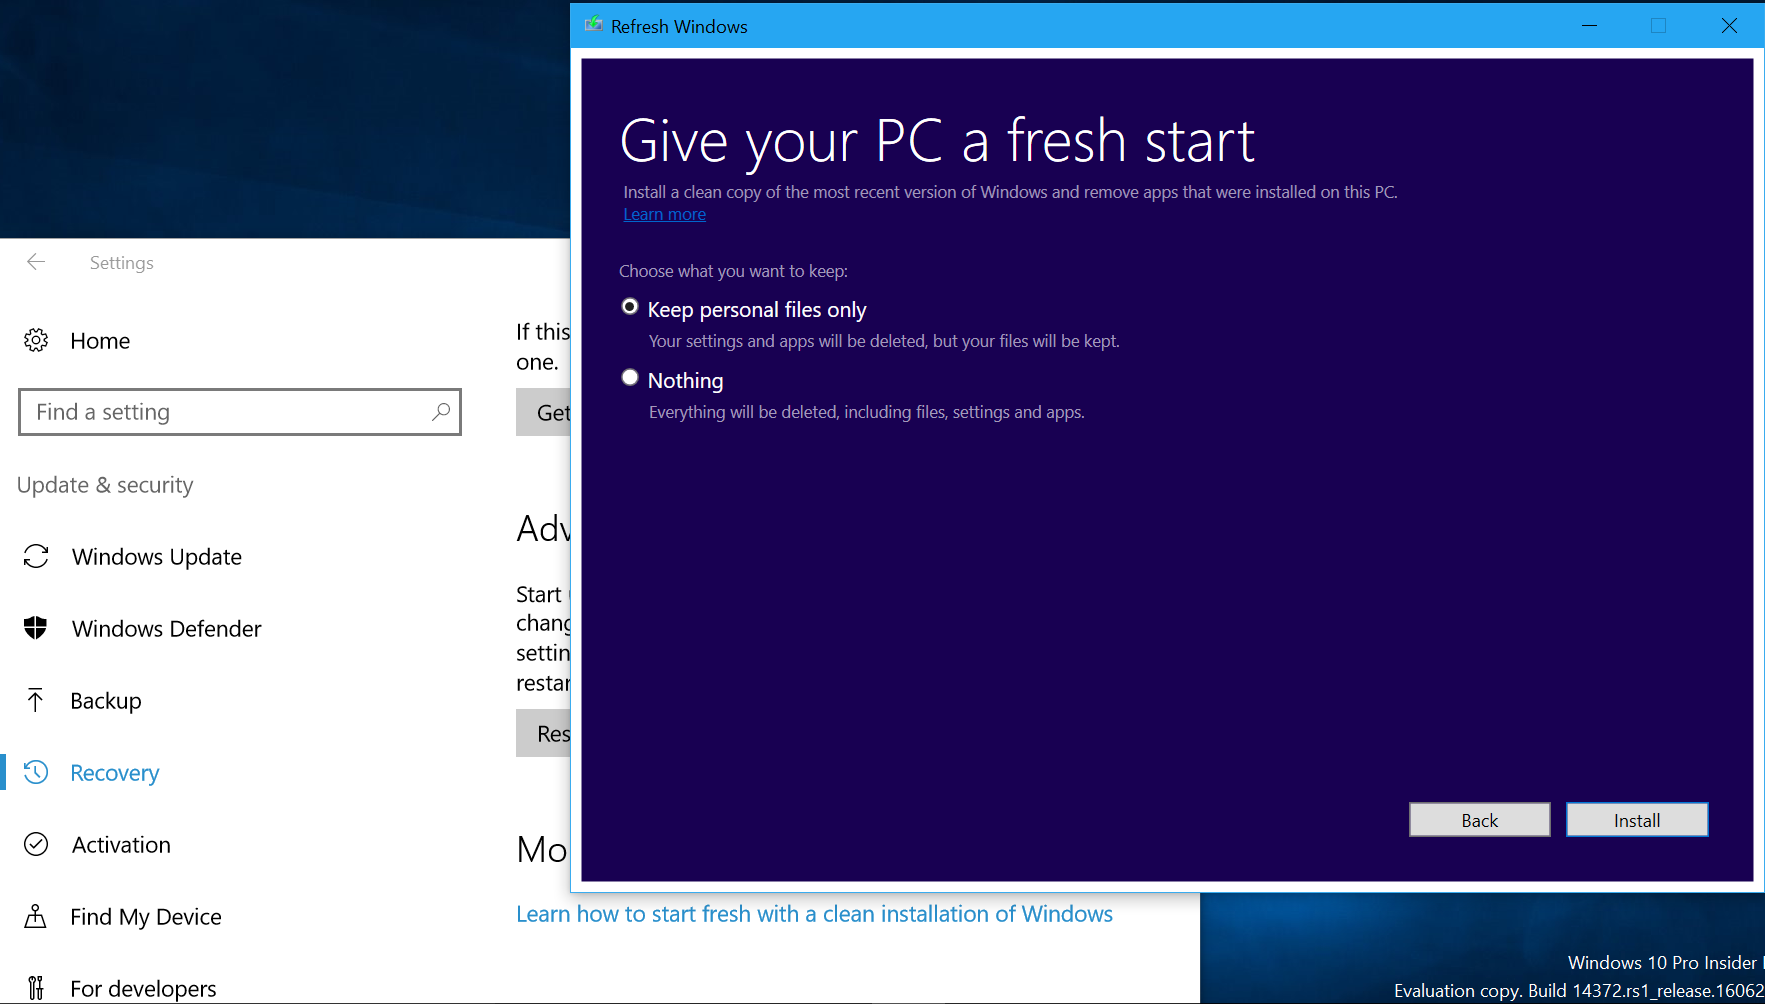Click the Windows Defender shield icon

click(36, 628)
